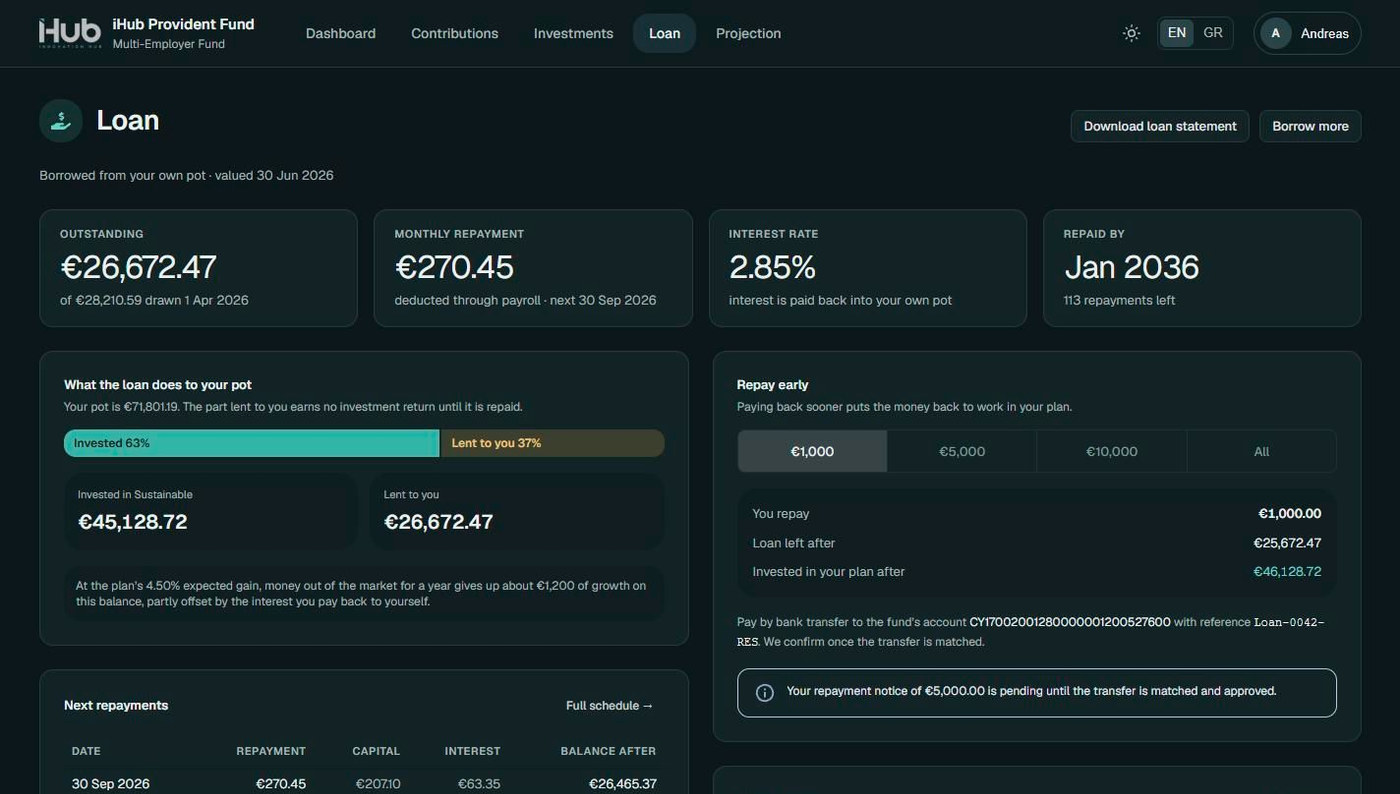Click the Repayment column header
This screenshot has height=794, width=1400.
[271, 751]
